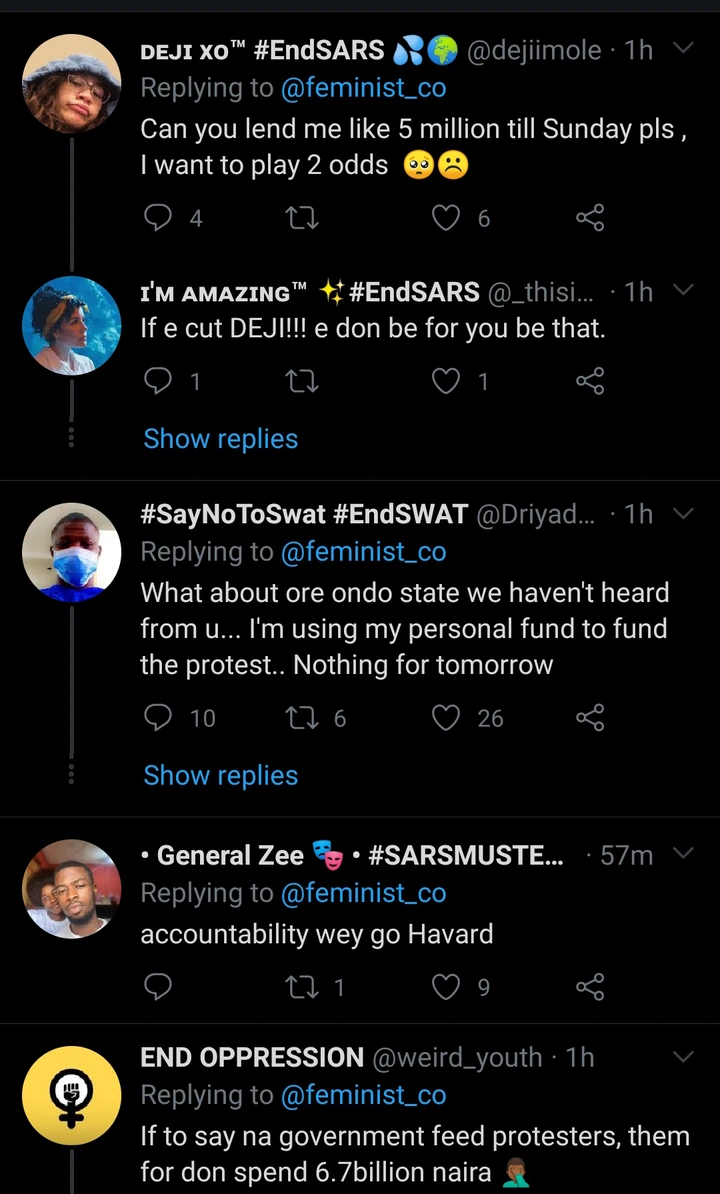
Task: Reply to General Zee's accountability tweet
Action: click(x=159, y=988)
